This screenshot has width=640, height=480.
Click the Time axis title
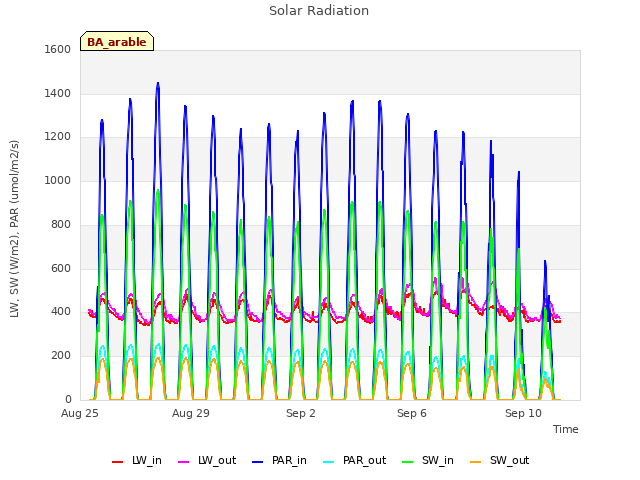point(566,429)
